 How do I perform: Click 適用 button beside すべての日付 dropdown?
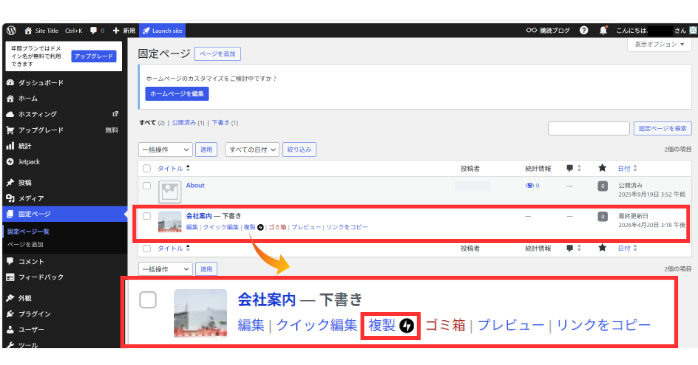[x=206, y=150]
